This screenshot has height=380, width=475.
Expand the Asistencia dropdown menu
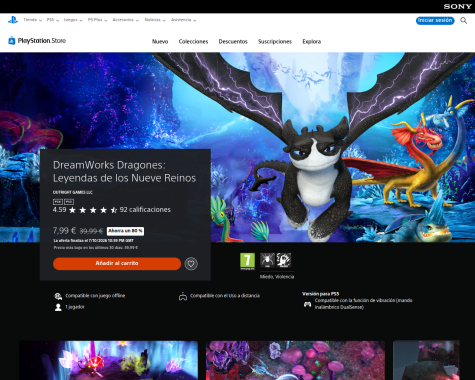point(183,20)
